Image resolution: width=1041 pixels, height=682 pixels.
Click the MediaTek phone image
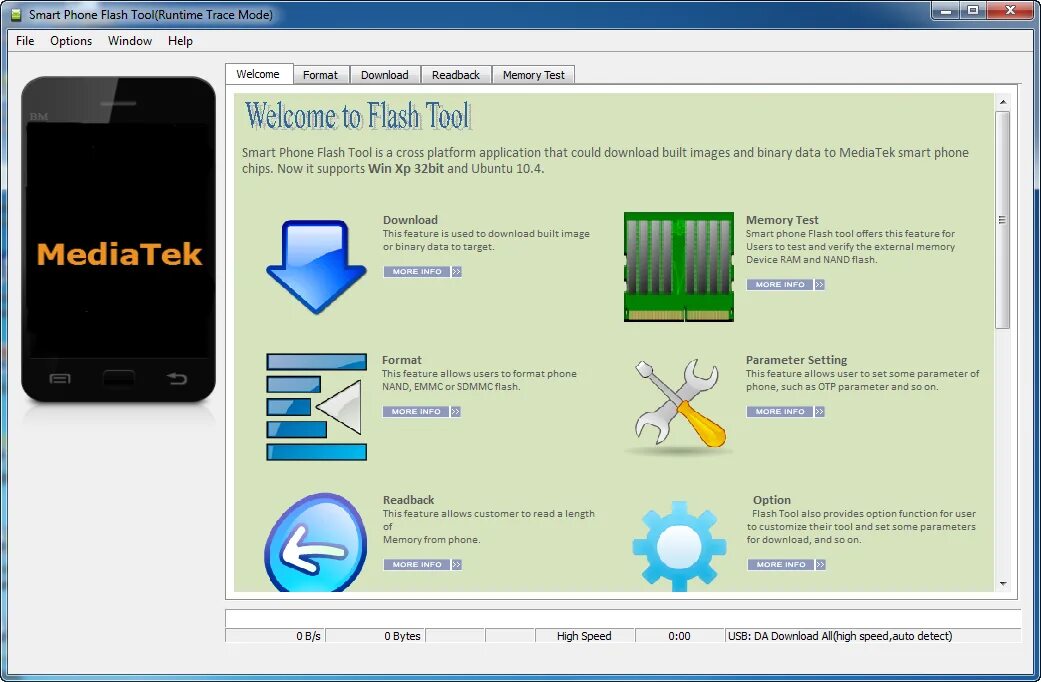point(118,239)
